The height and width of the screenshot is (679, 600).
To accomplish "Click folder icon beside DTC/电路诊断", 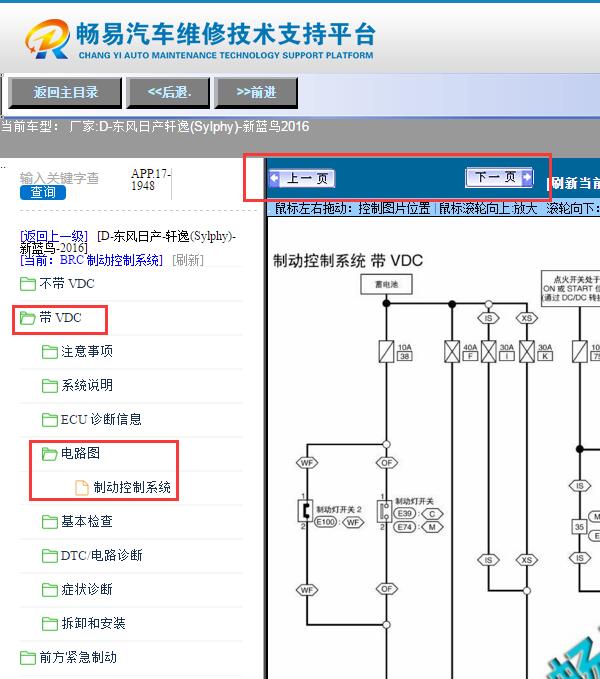I will (49, 556).
